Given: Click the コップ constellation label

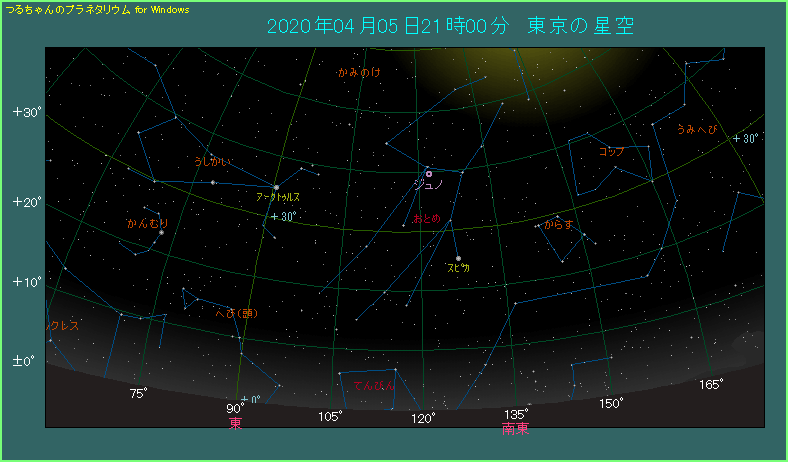Looking at the screenshot, I should point(611,151).
